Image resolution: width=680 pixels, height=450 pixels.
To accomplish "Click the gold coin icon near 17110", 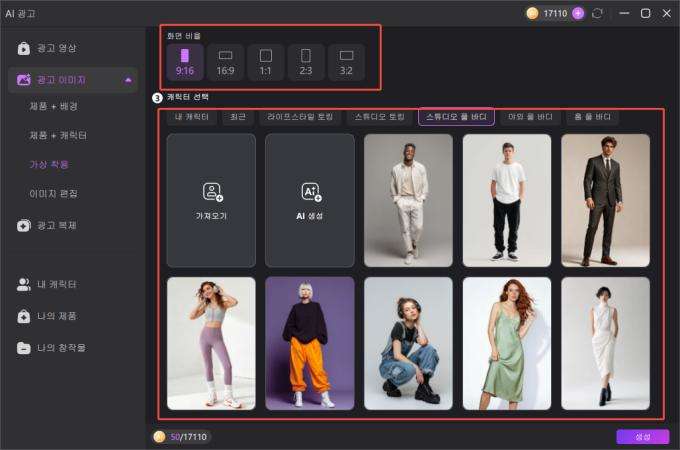I will tap(533, 13).
